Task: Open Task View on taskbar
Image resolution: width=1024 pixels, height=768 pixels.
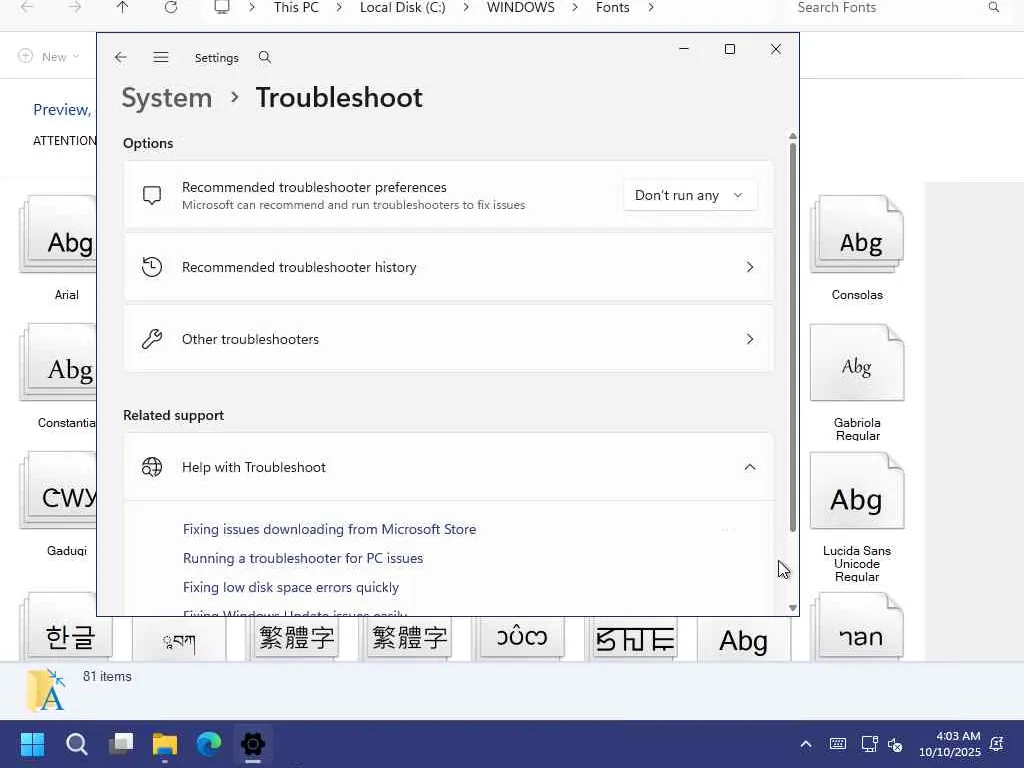Action: point(121,744)
